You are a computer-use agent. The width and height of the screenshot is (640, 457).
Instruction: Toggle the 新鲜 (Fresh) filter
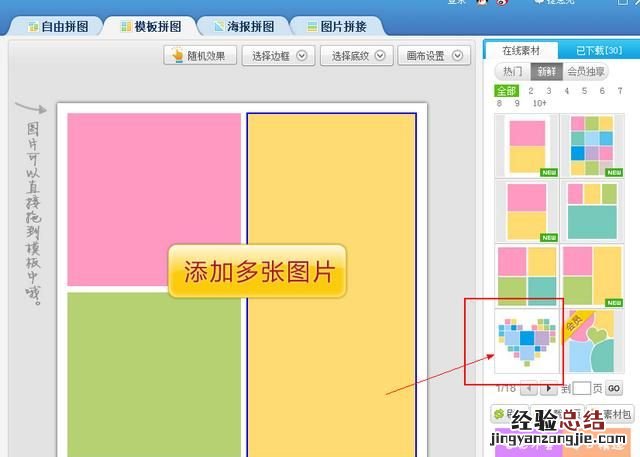click(546, 72)
